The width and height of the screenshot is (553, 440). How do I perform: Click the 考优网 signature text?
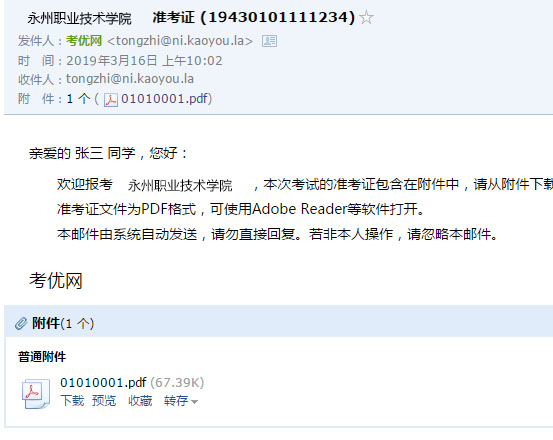tap(56, 281)
